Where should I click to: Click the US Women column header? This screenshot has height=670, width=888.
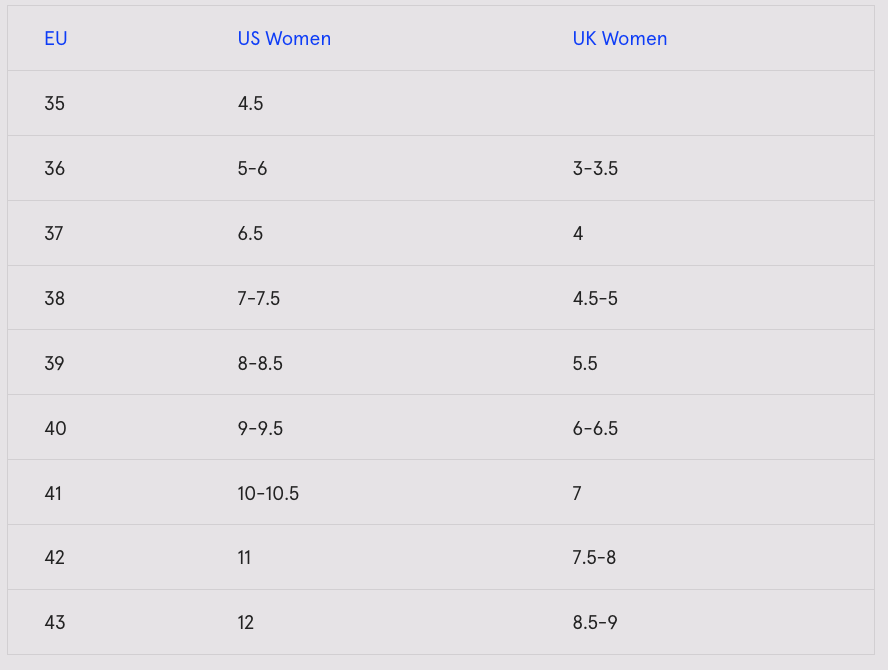coord(284,39)
